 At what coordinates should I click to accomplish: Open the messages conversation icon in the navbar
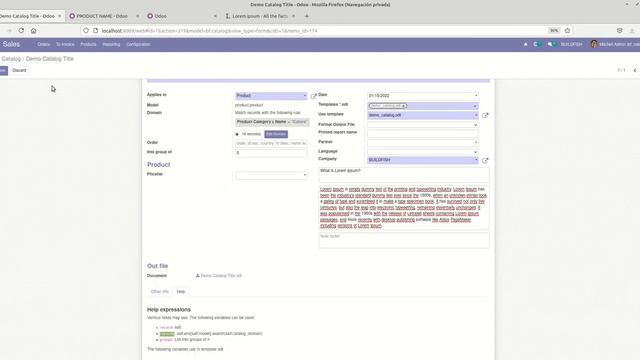[551, 44]
